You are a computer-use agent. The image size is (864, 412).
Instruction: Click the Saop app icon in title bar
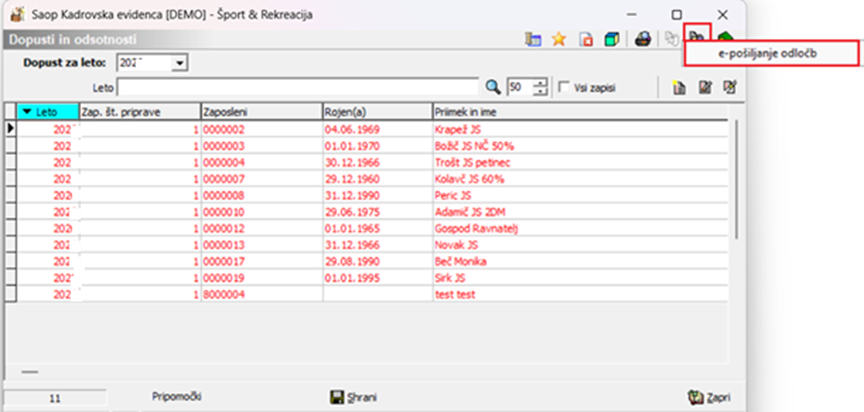tap(17, 14)
